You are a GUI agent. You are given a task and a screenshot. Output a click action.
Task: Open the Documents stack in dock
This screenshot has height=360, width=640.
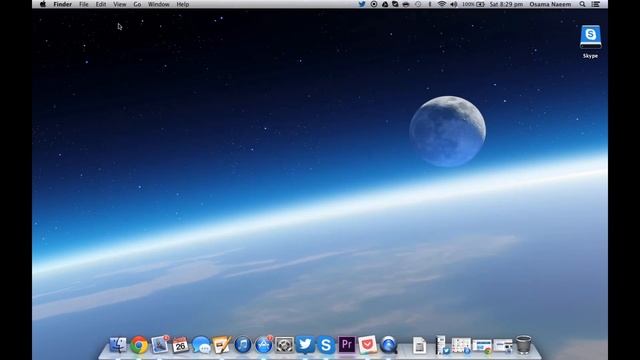(x=419, y=345)
